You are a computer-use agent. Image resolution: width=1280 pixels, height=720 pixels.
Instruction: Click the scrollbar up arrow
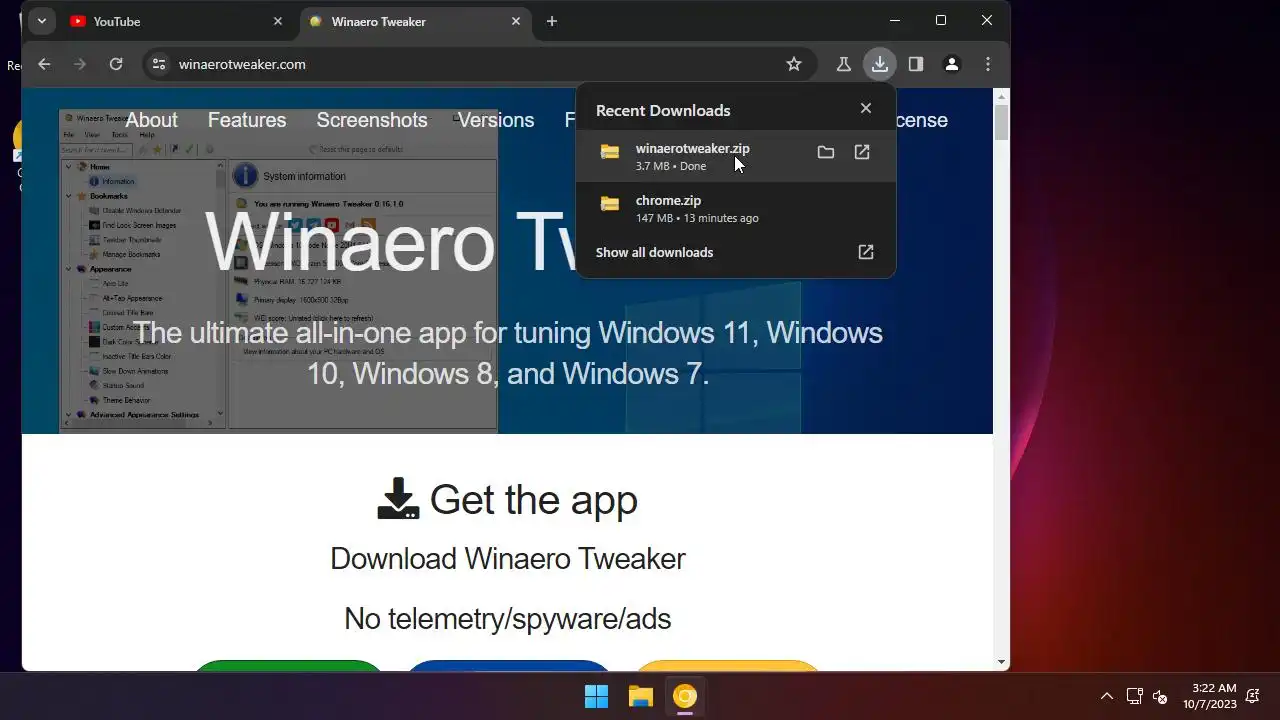point(1002,95)
